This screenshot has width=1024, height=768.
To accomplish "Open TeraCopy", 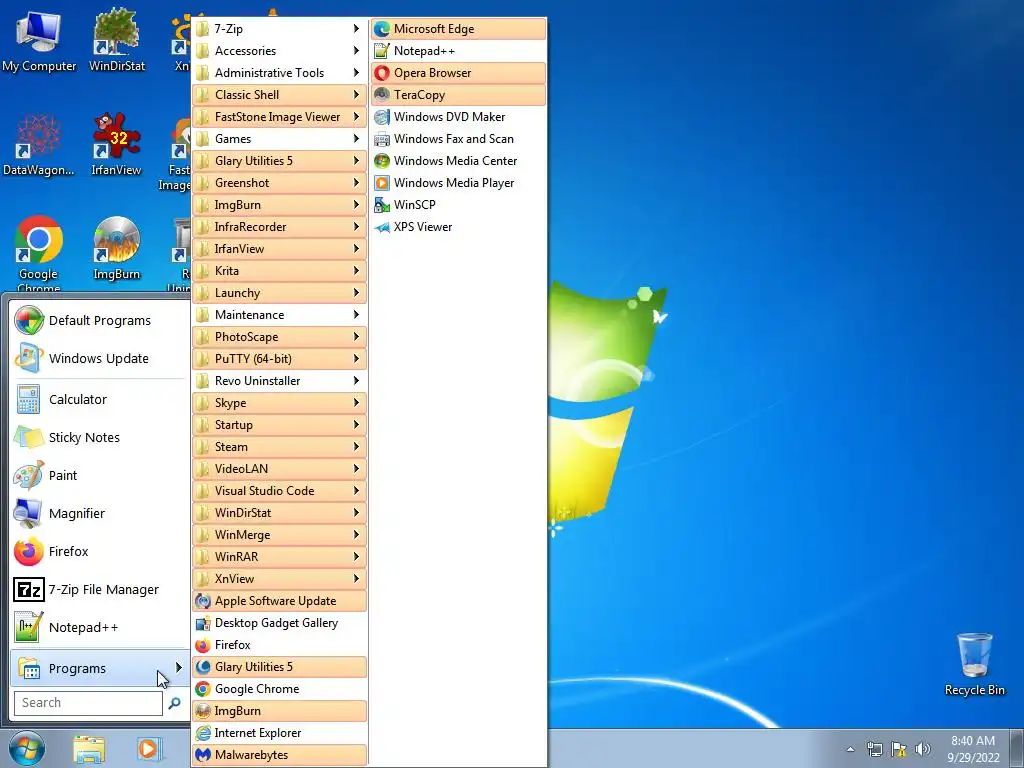I will 458,95.
